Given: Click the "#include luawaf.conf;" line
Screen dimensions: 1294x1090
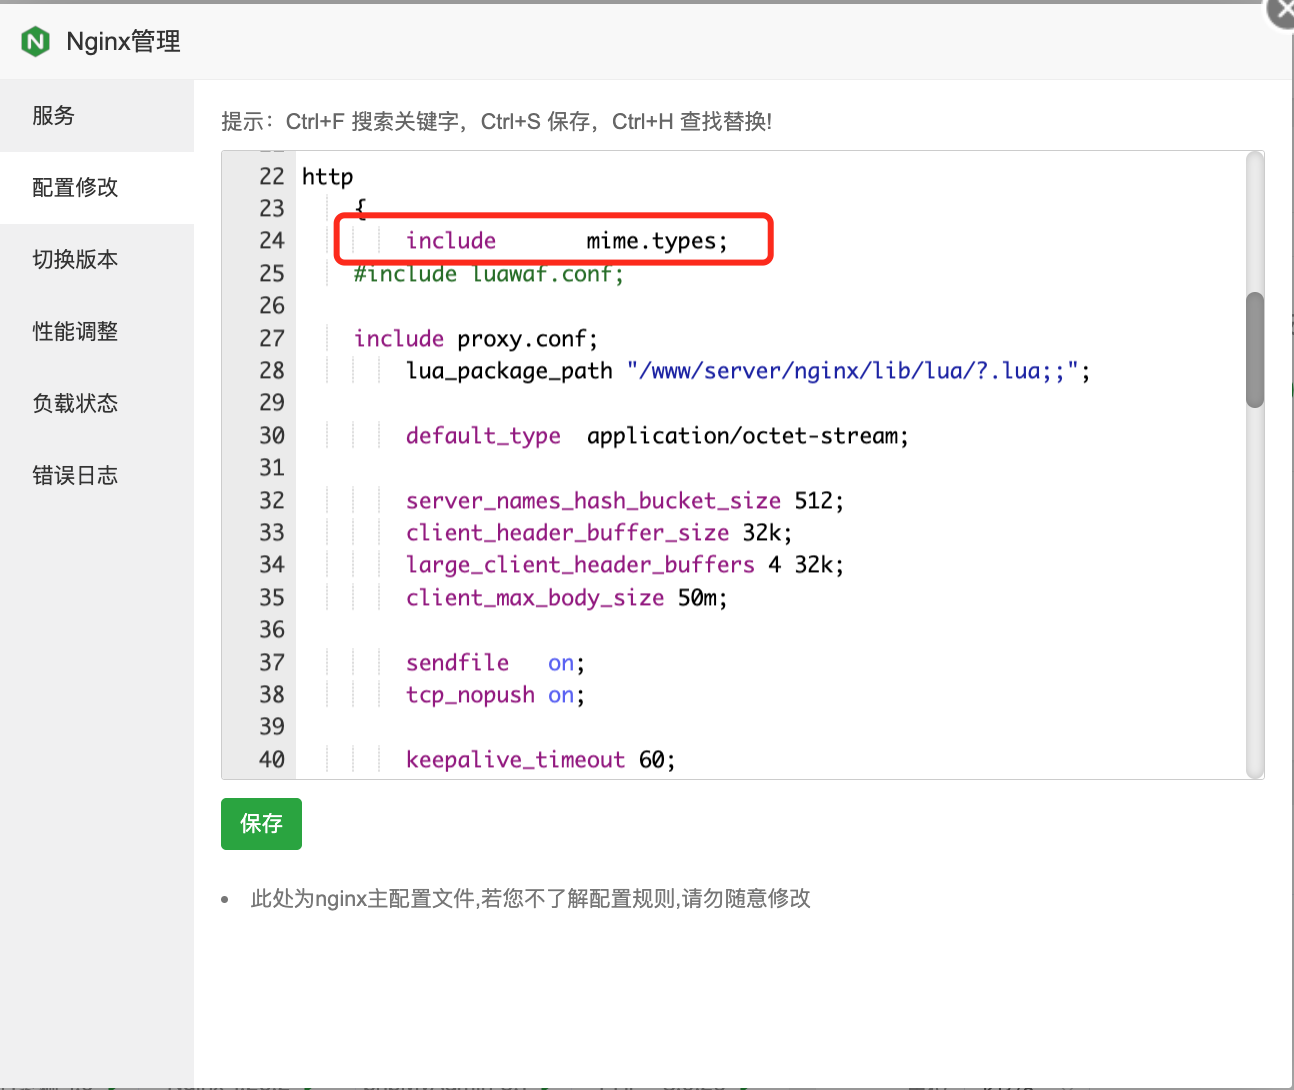Looking at the screenshot, I should 489,274.
